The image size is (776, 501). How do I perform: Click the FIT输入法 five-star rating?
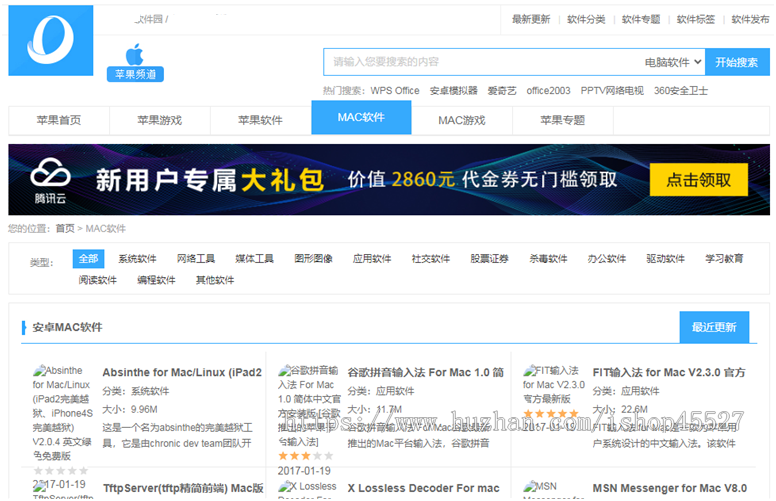click(551, 413)
